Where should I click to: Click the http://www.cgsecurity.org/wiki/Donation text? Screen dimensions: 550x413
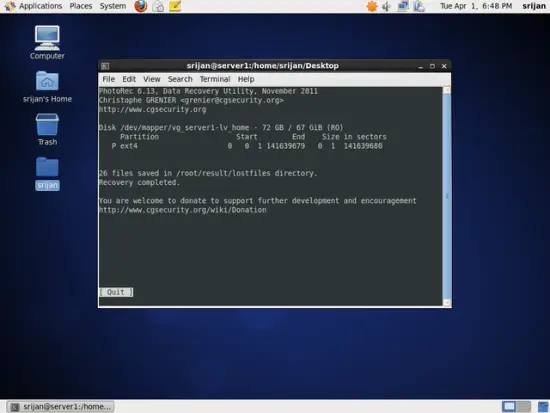[x=183, y=210]
